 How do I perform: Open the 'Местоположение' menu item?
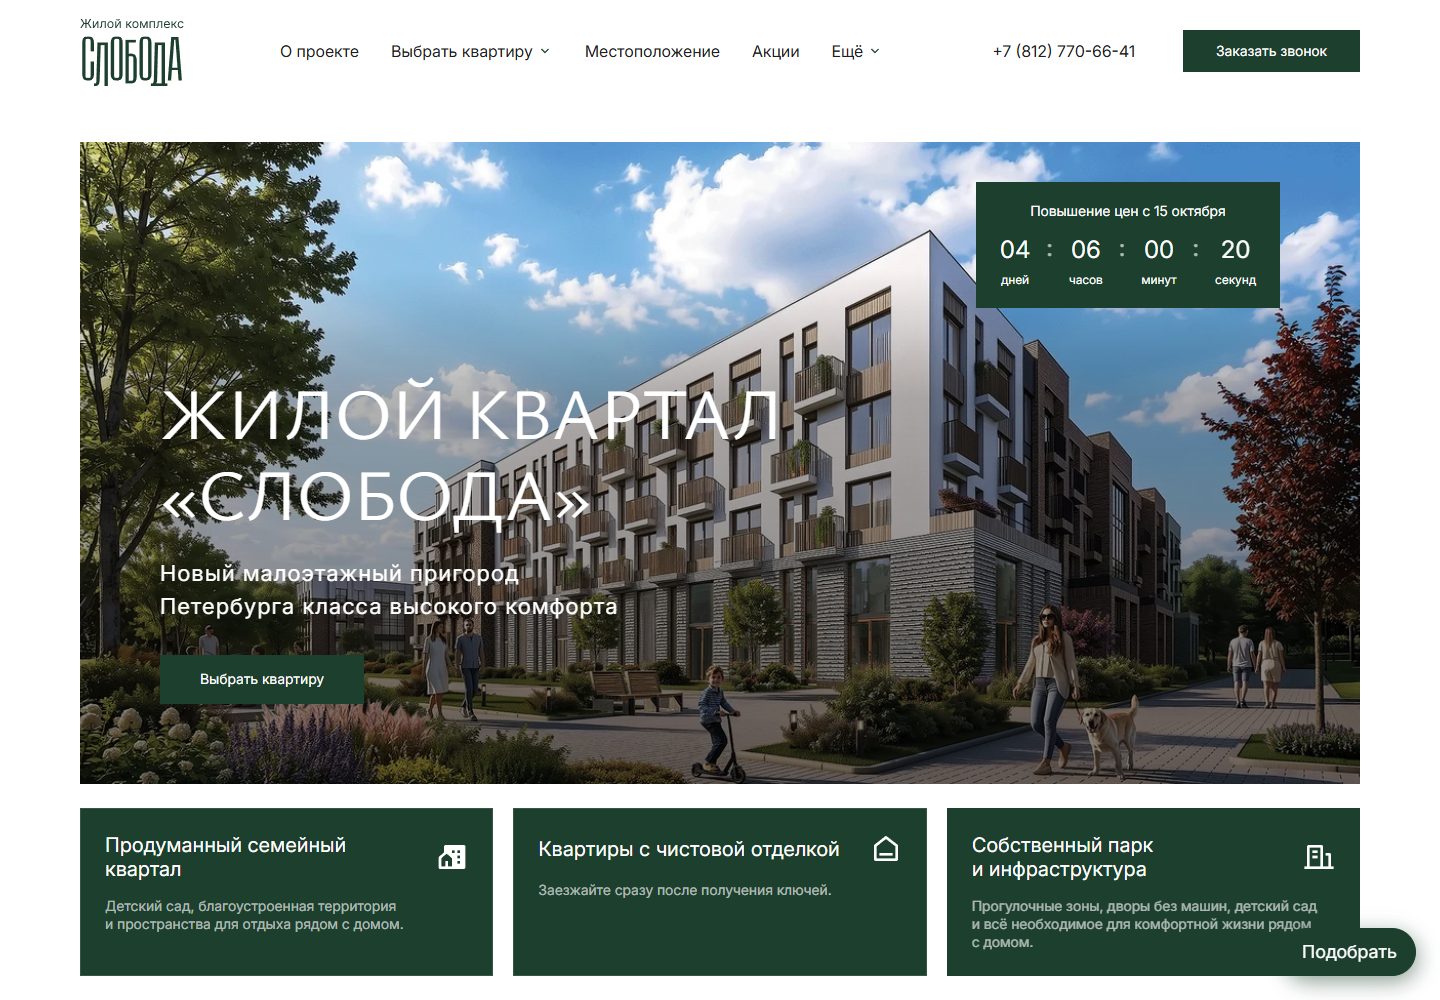click(652, 51)
